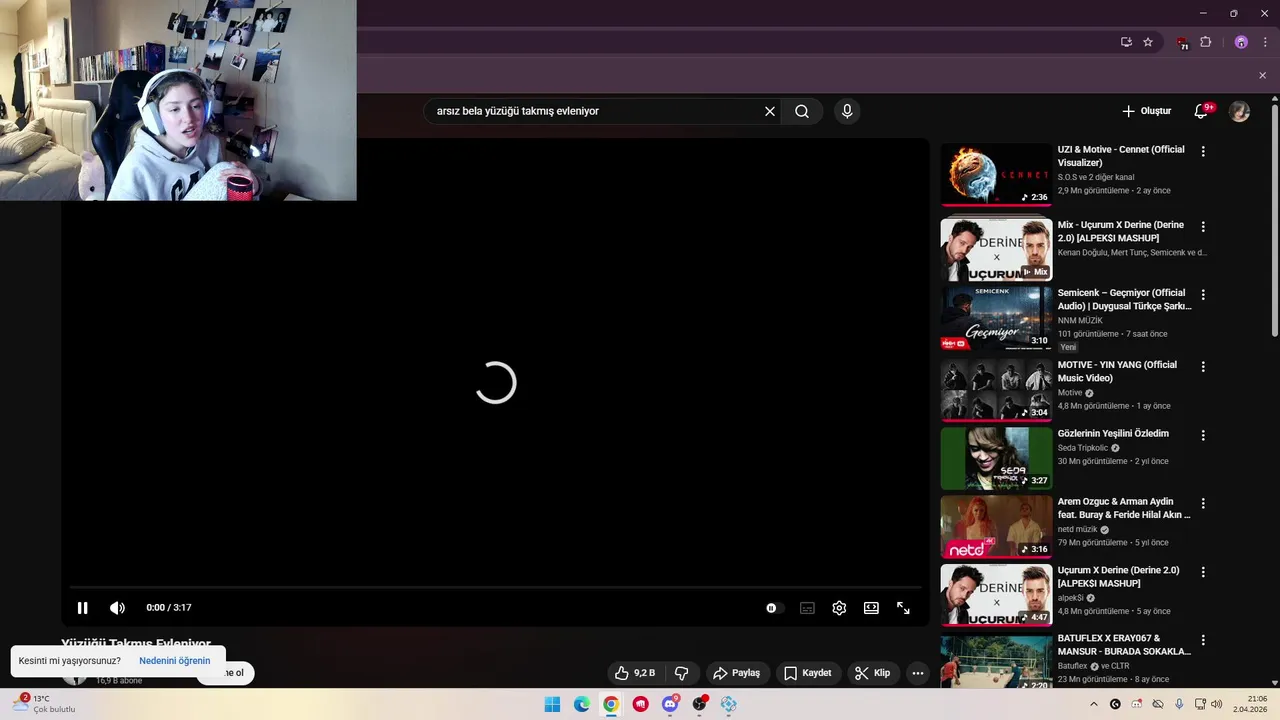The height and width of the screenshot is (720, 1280).
Task: Open the YouTube notifications bell
Action: [1201, 111]
